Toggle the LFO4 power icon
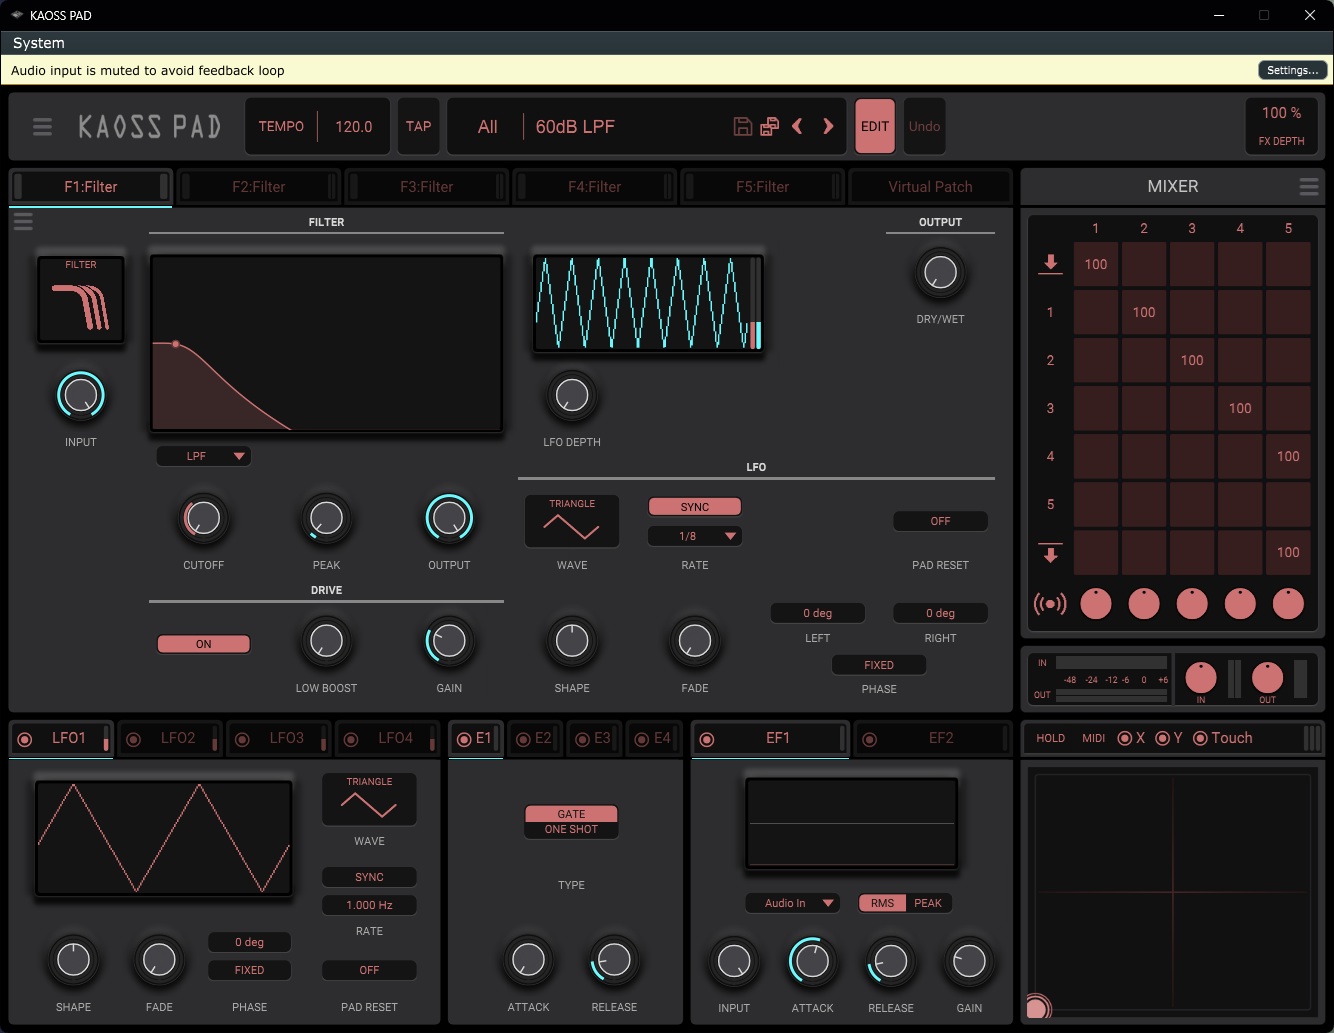This screenshot has height=1033, width=1334. (x=351, y=740)
